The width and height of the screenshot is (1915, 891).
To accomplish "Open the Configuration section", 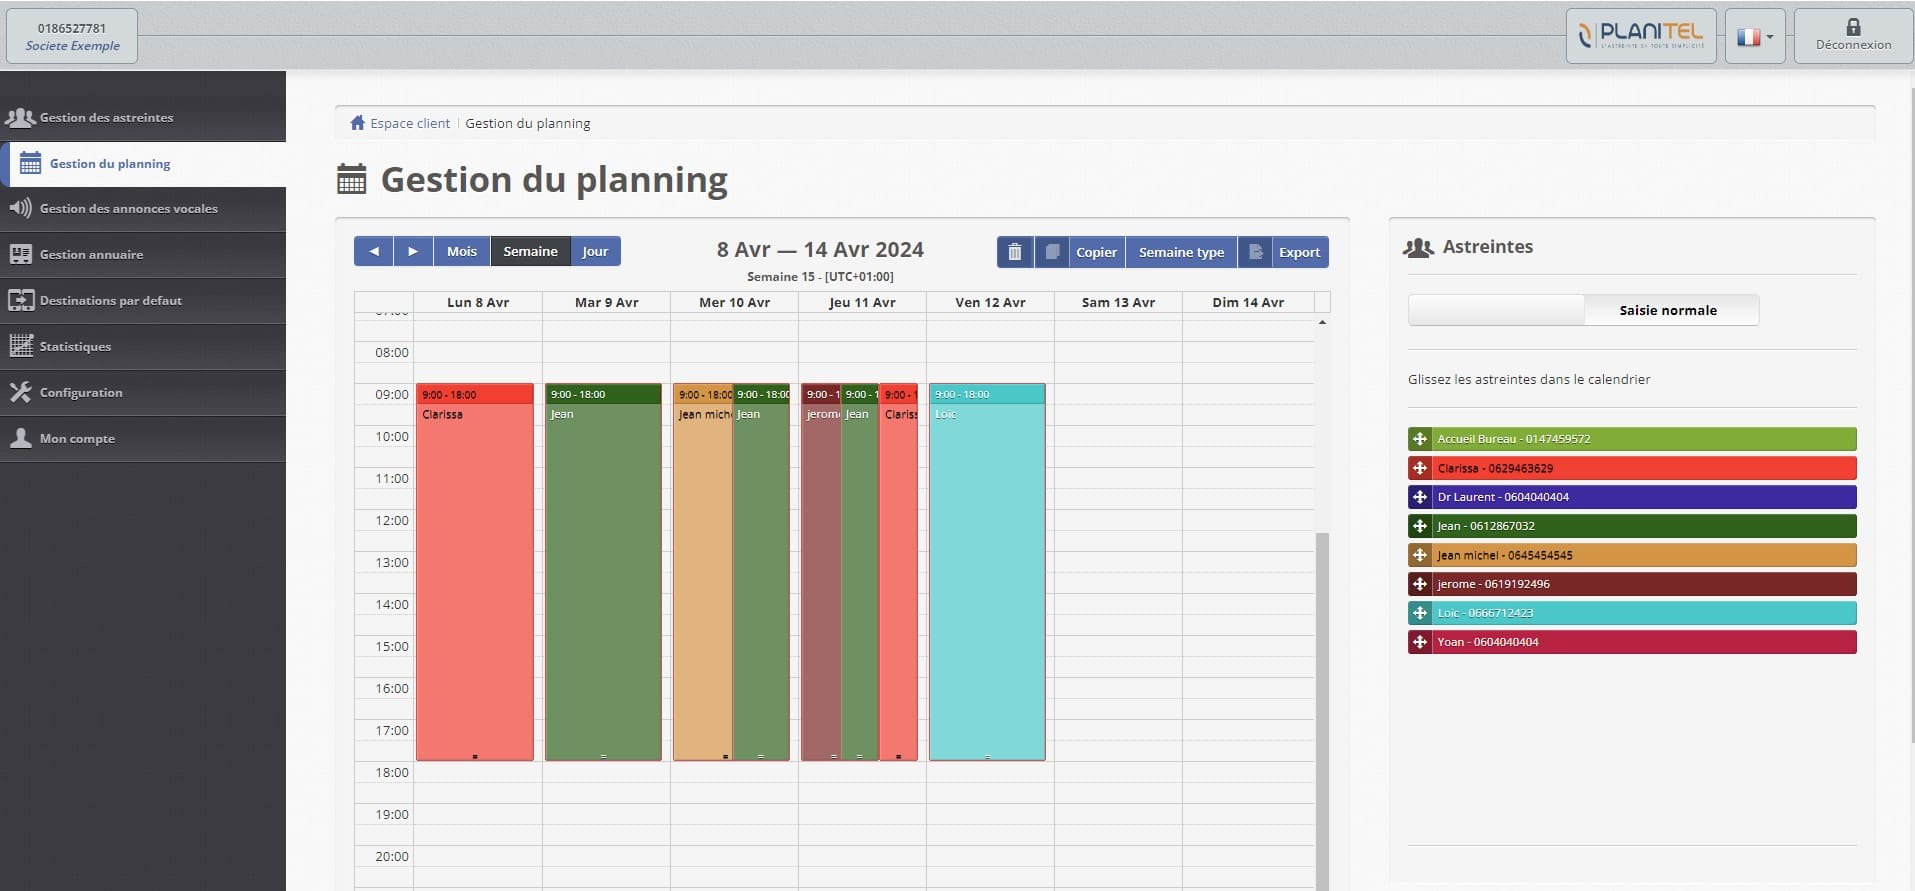I will [x=81, y=392].
